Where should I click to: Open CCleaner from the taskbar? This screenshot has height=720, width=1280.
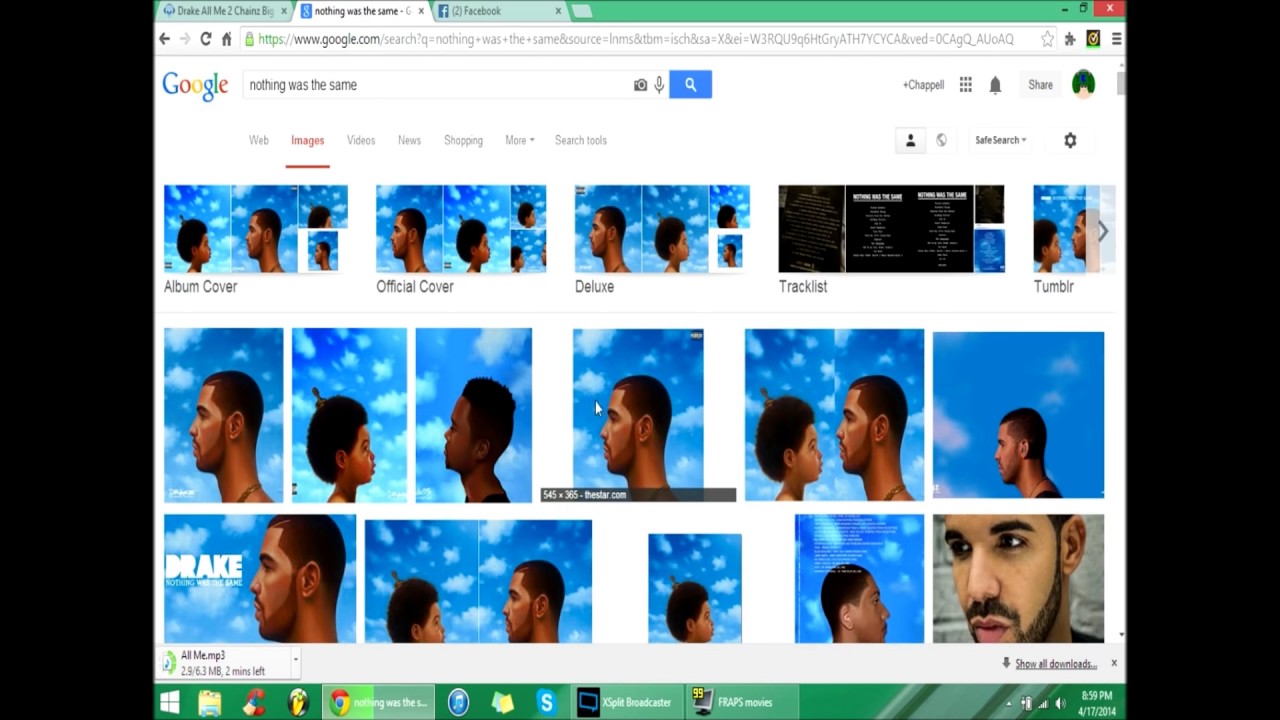point(254,703)
